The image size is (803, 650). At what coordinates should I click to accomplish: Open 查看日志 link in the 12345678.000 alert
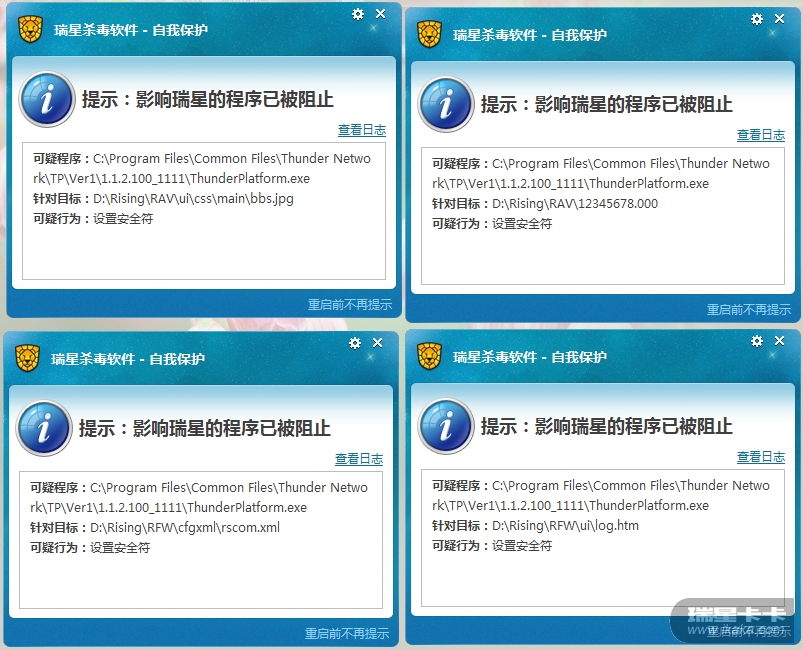[761, 135]
